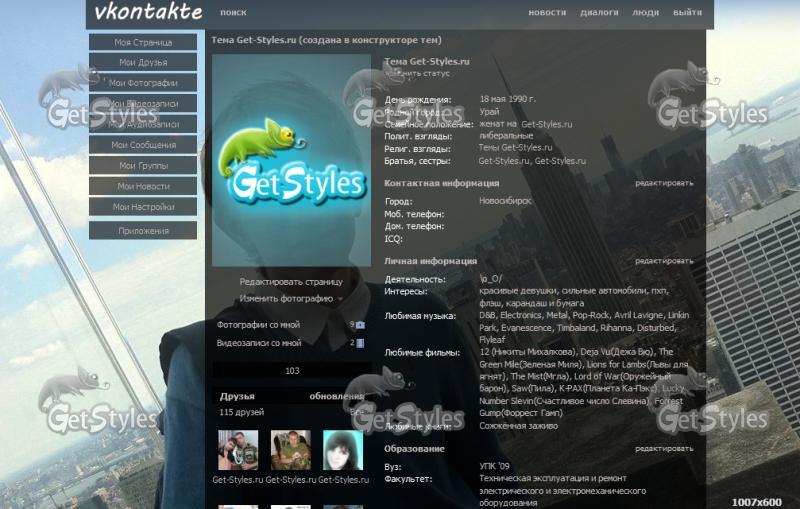Click the vkontakte logo in the header
Screen dimensions: 800x509
[148, 13]
